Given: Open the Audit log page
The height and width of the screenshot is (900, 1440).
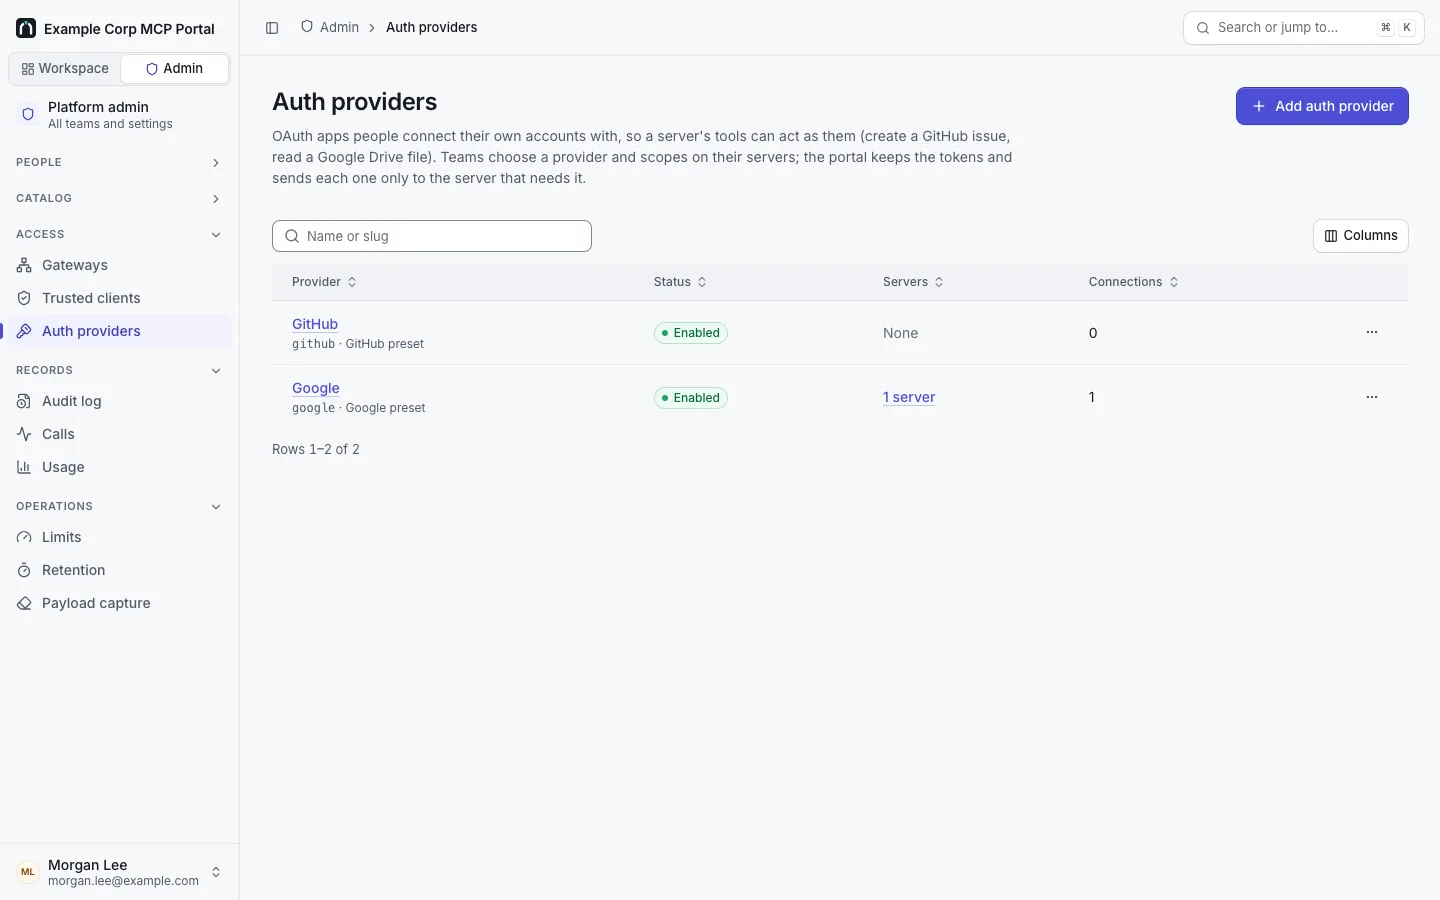Looking at the screenshot, I should pyautogui.click(x=119, y=401).
